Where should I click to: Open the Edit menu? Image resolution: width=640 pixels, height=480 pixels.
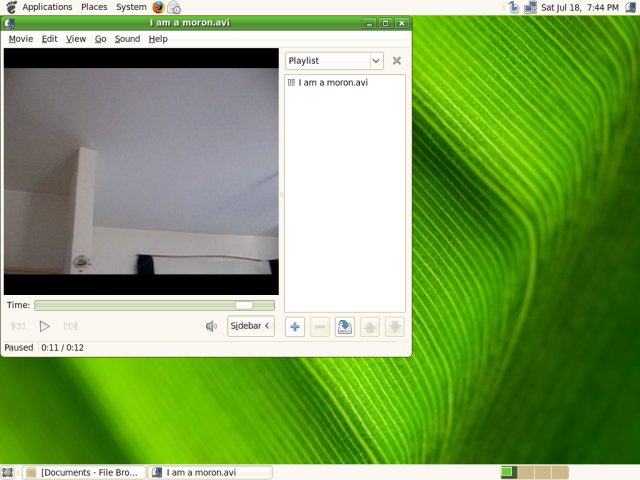[49, 39]
